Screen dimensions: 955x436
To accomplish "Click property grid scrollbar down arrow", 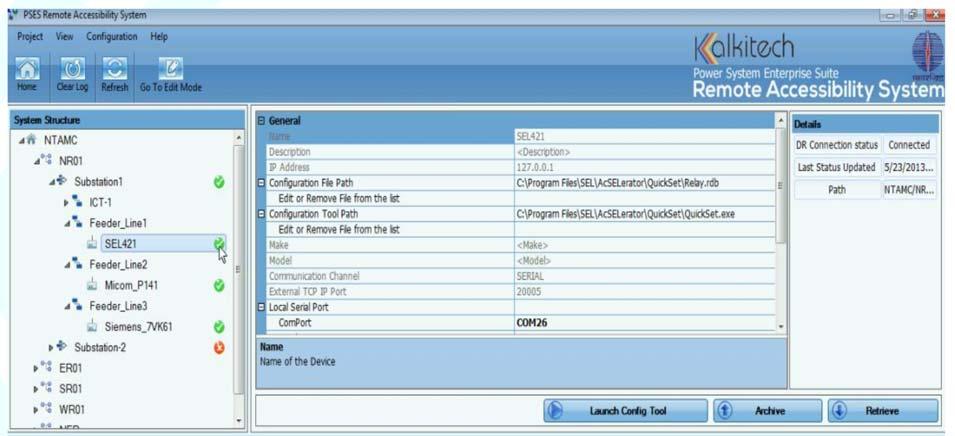I will coord(781,326).
